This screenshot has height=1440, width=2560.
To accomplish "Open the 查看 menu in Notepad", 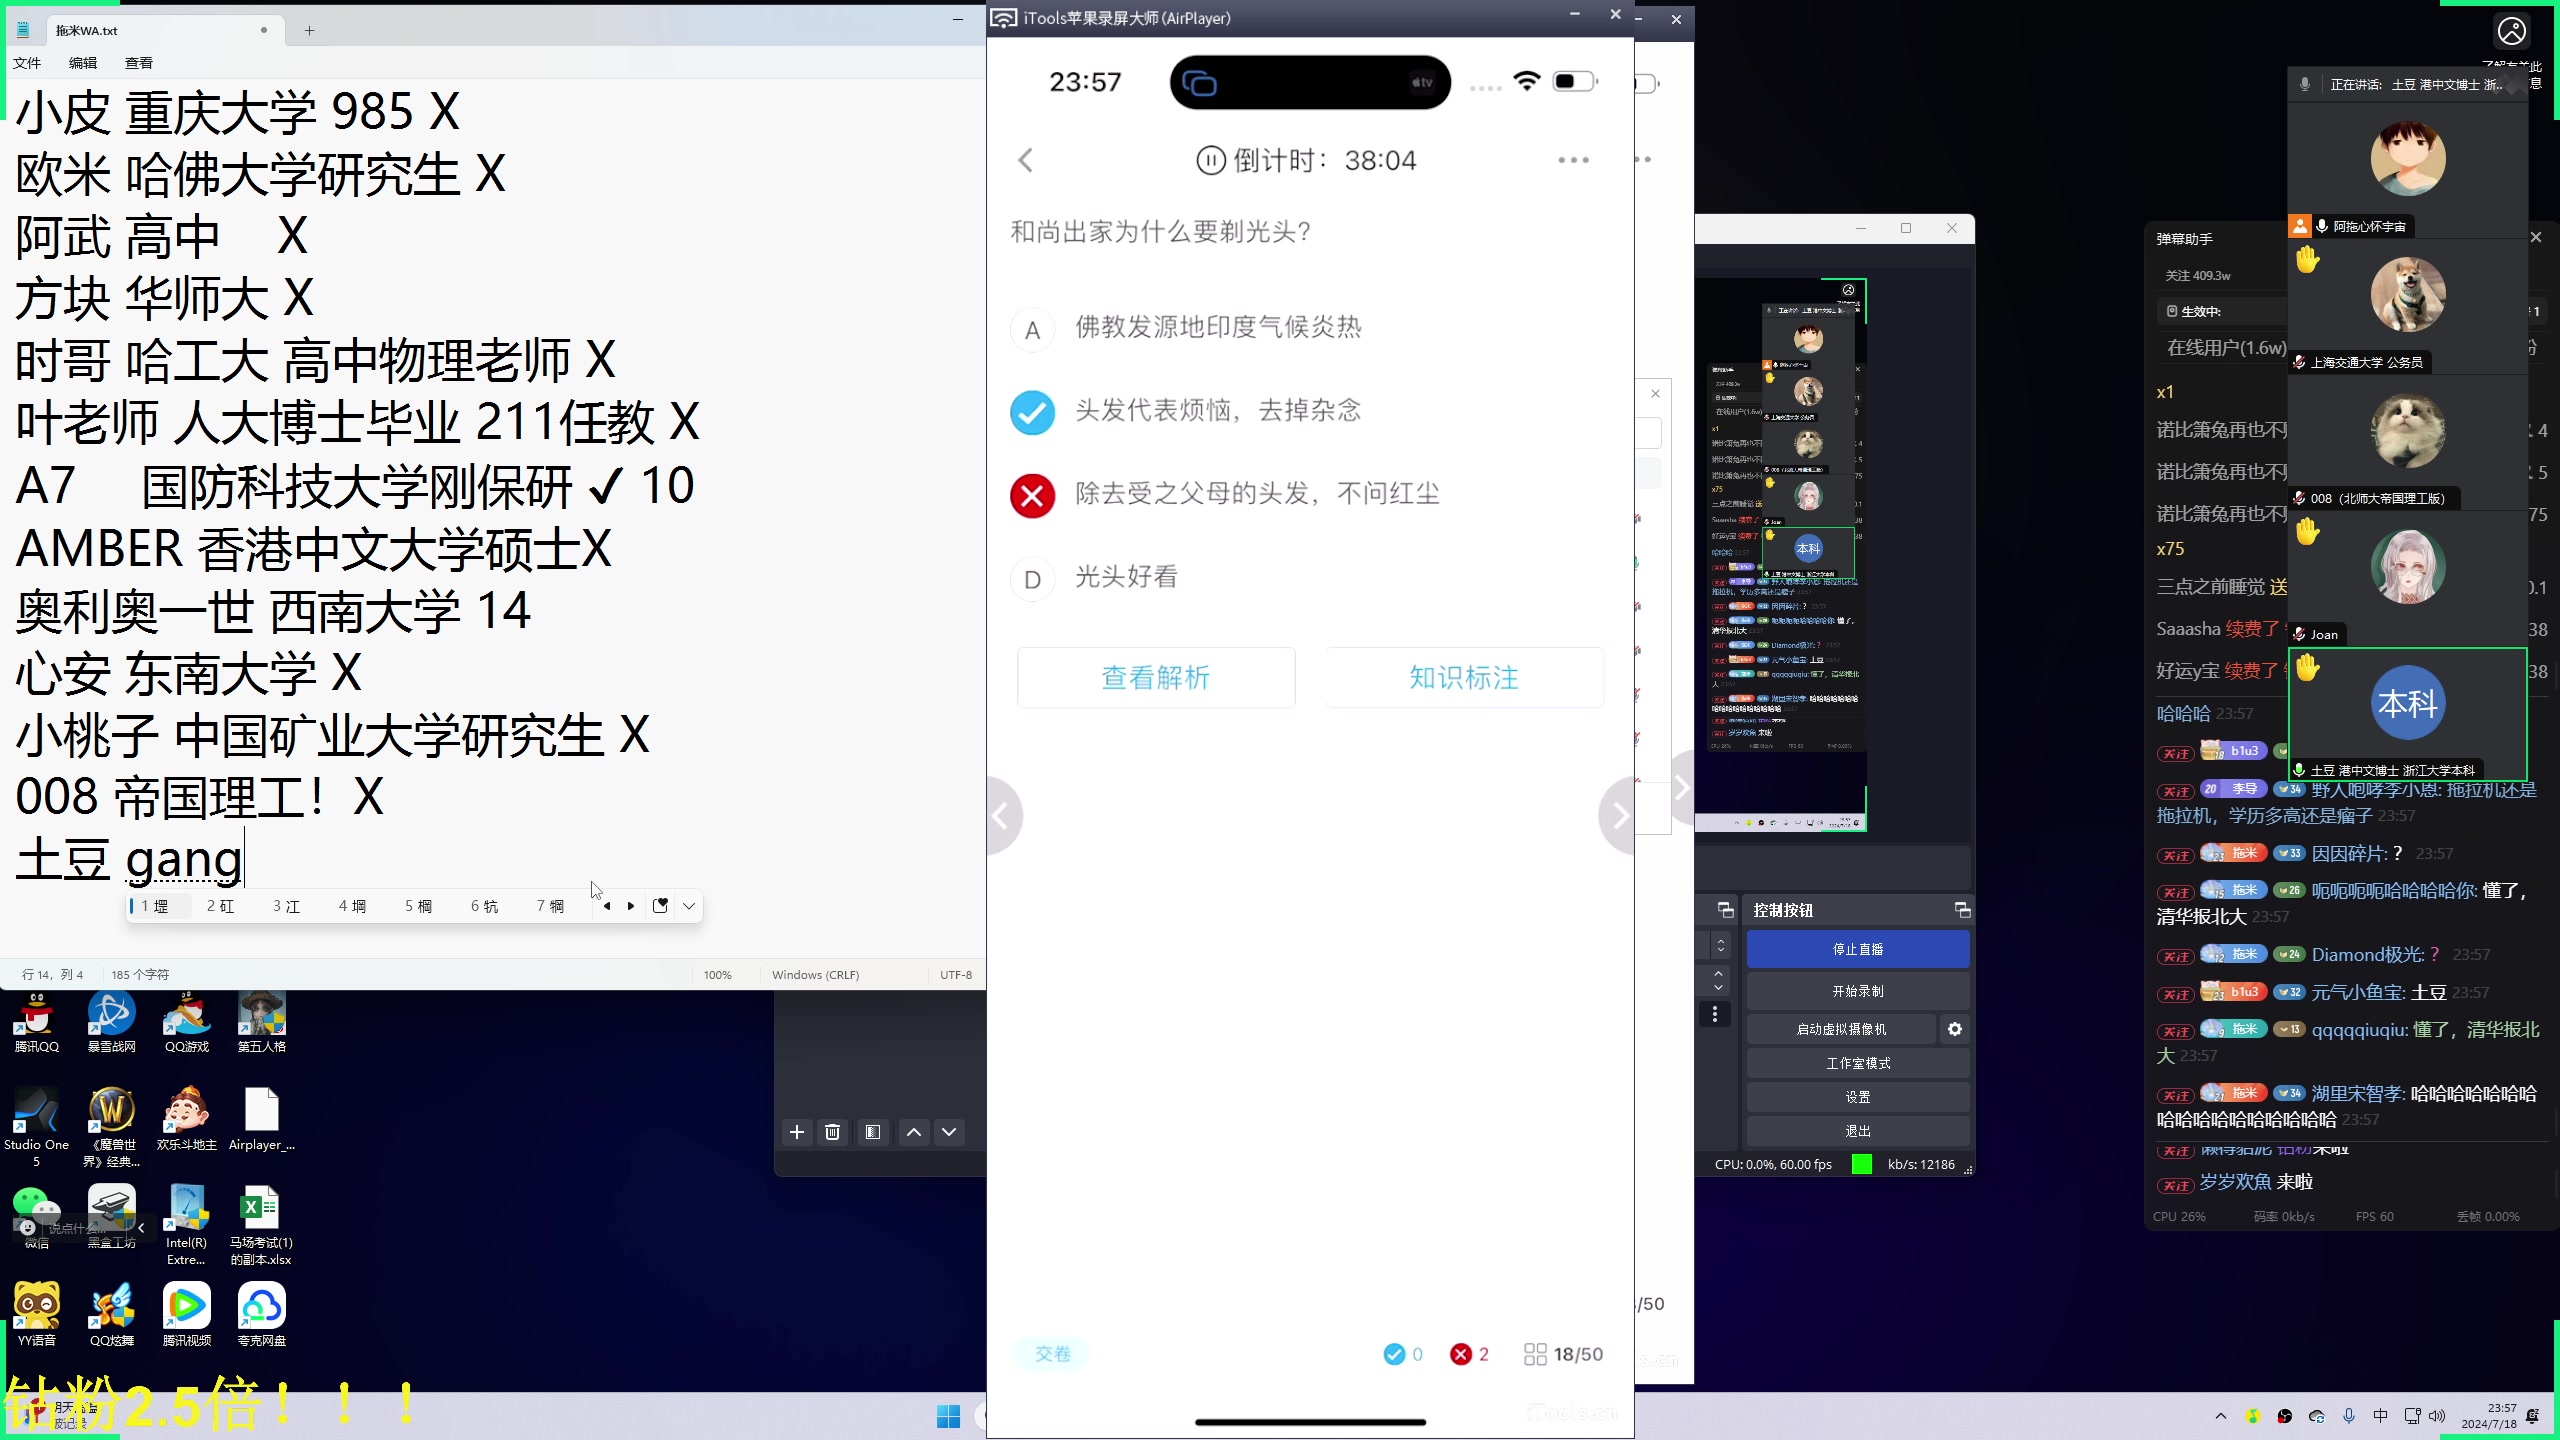I will [139, 63].
